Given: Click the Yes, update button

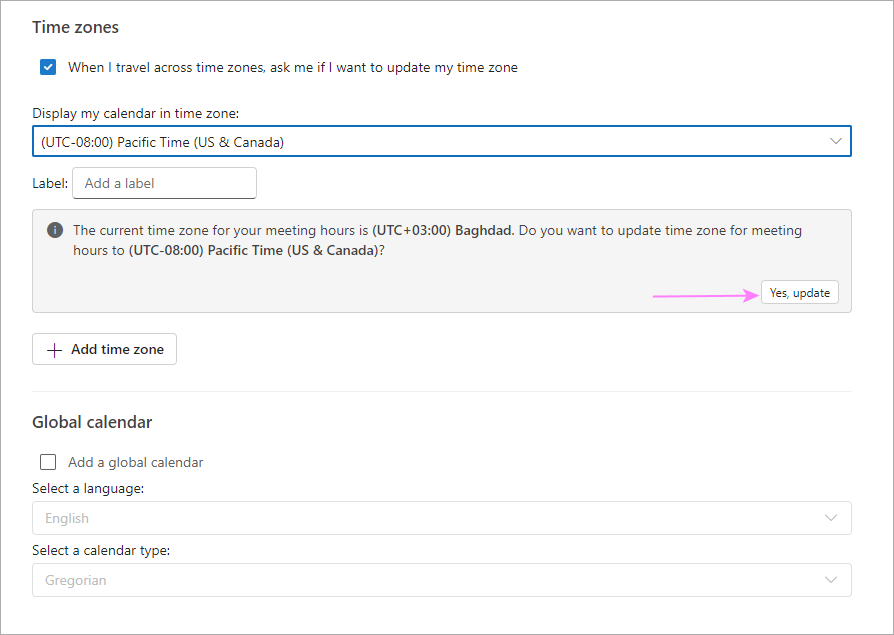Looking at the screenshot, I should click(800, 292).
